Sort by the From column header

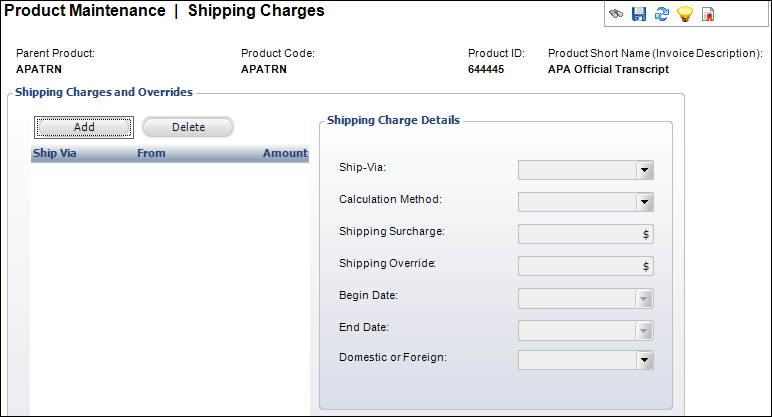[151, 153]
